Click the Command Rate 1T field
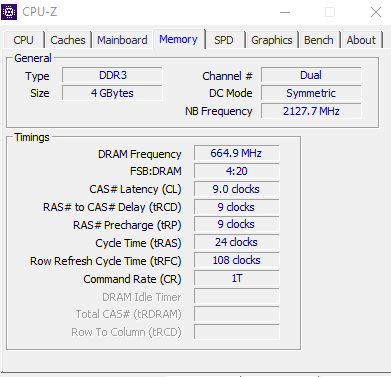 pos(237,278)
